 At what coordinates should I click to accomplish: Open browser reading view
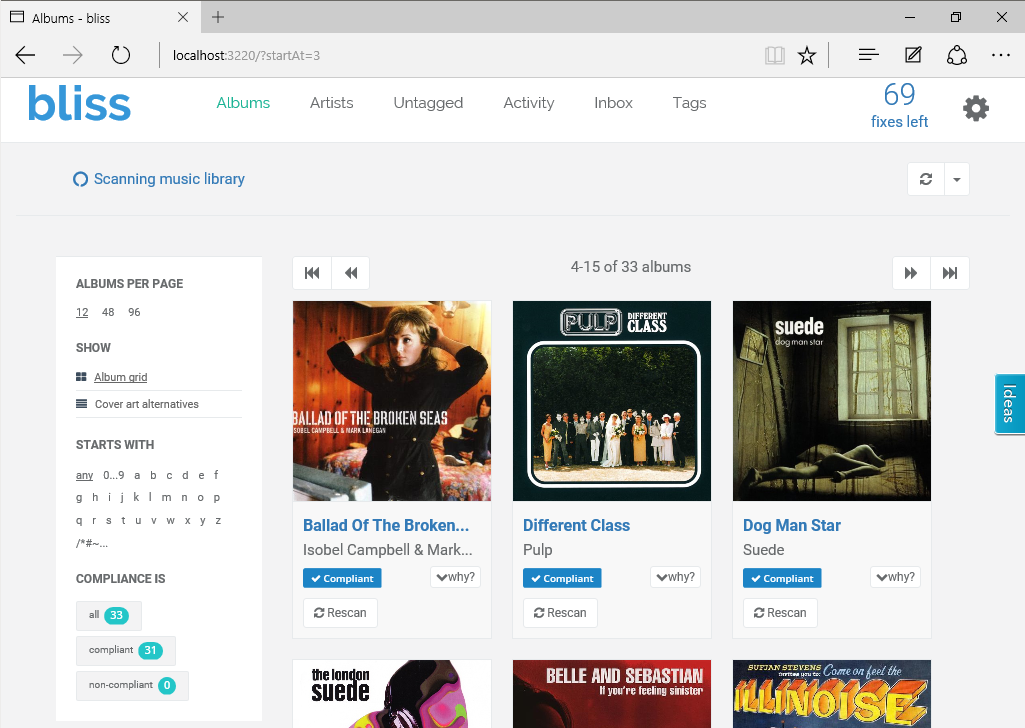pyautogui.click(x=775, y=56)
